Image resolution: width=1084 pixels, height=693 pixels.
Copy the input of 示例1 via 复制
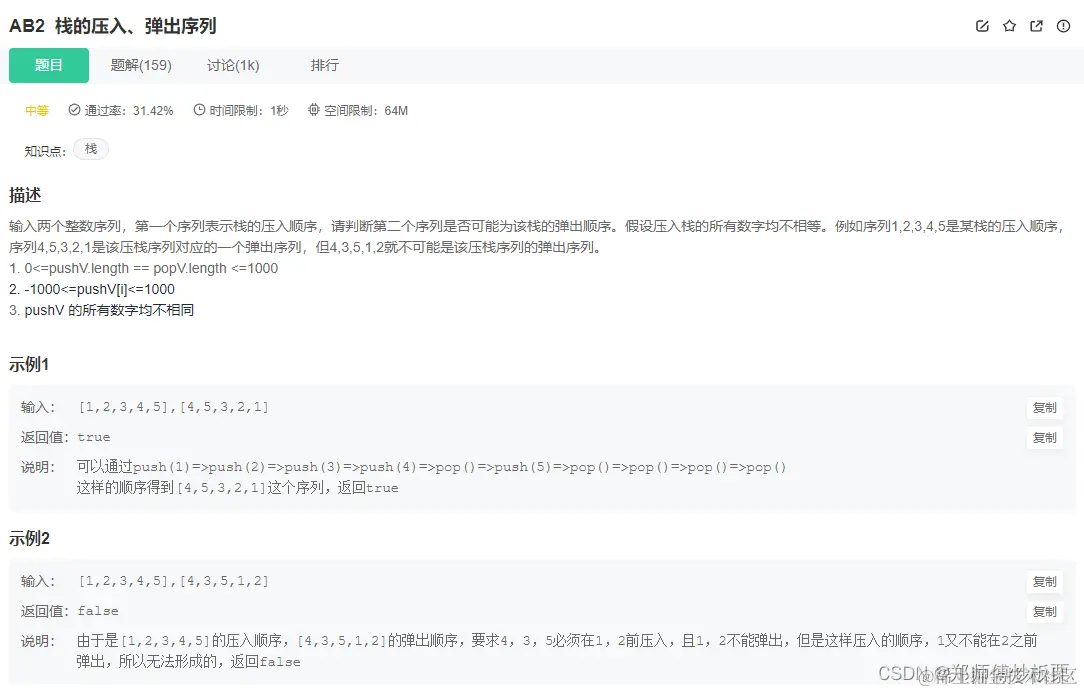click(1044, 407)
